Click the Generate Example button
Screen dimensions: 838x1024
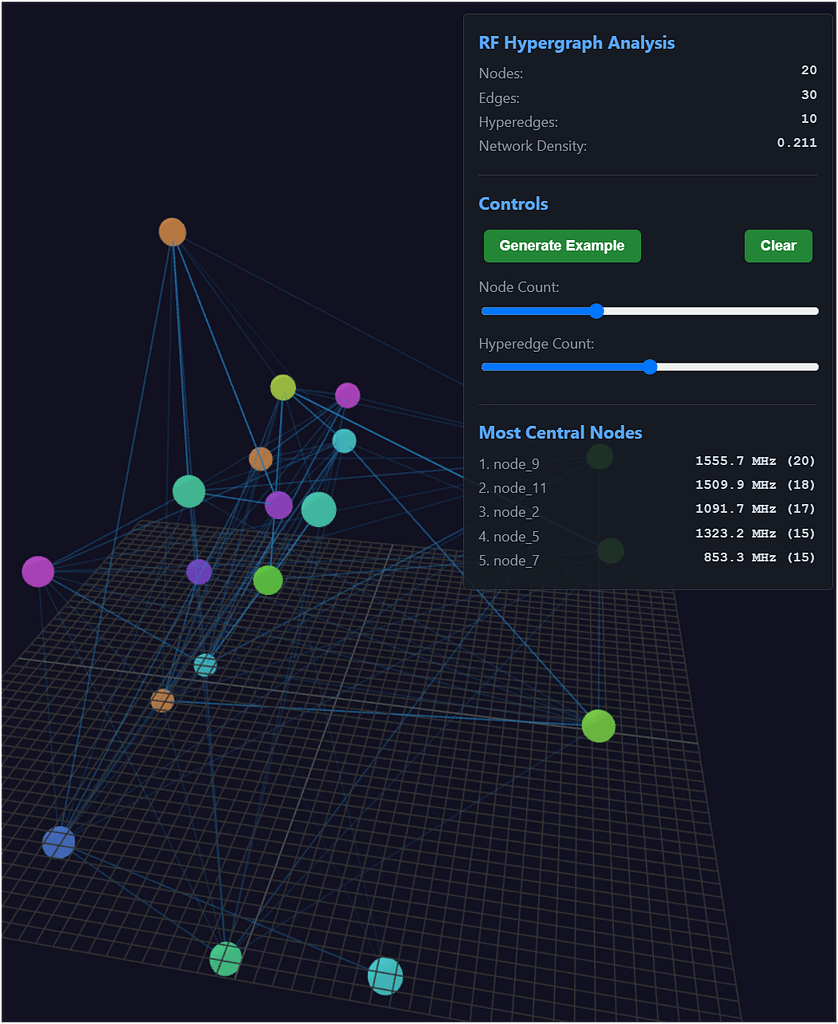click(x=562, y=246)
